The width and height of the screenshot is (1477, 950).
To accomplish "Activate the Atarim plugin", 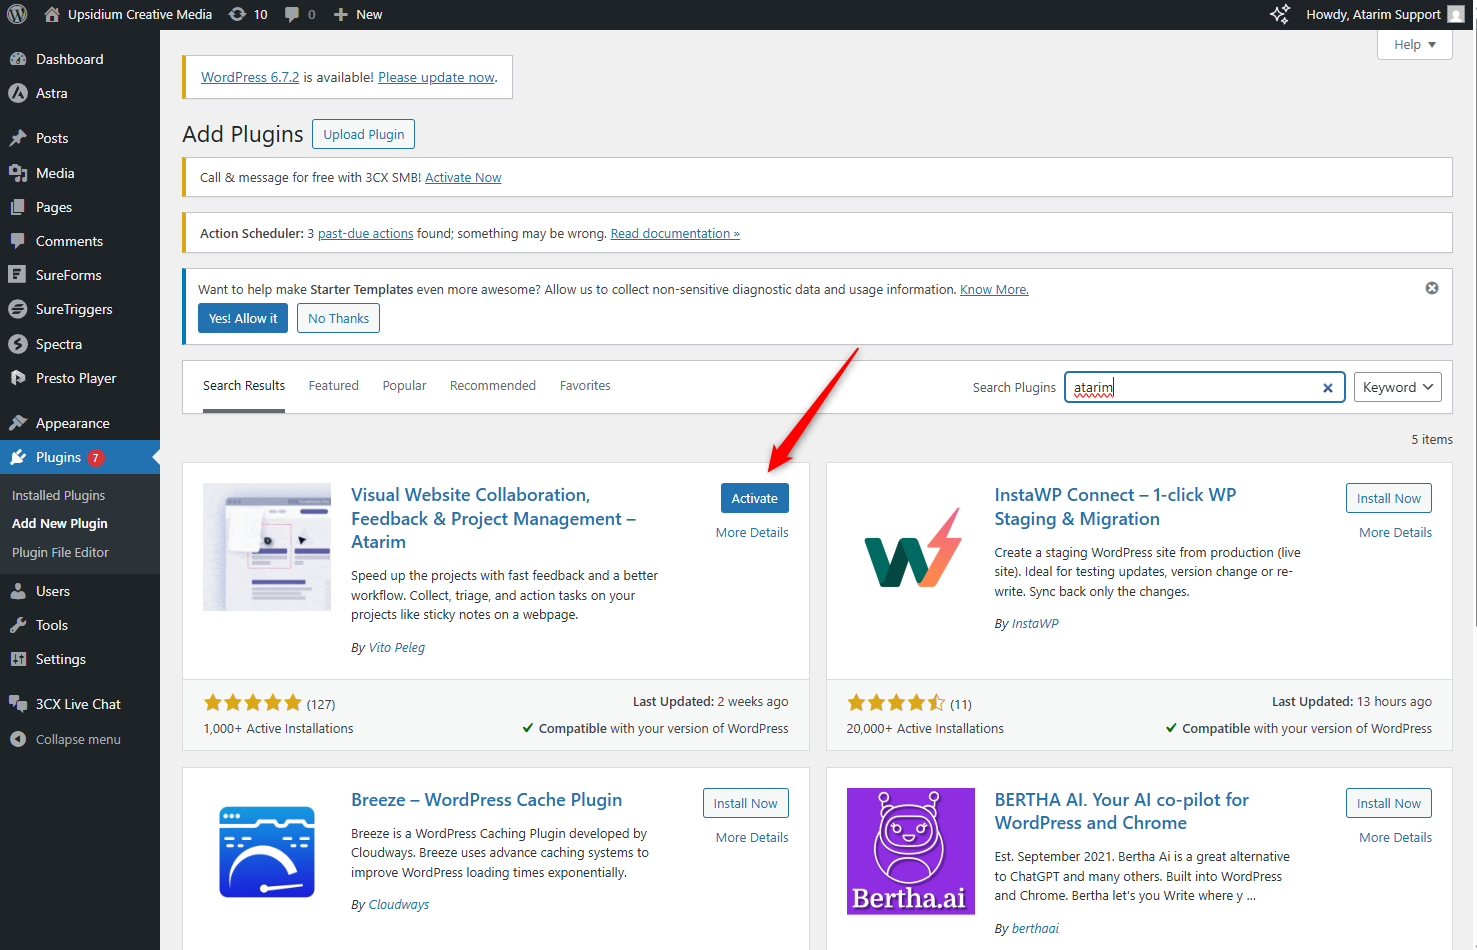I will pos(755,498).
